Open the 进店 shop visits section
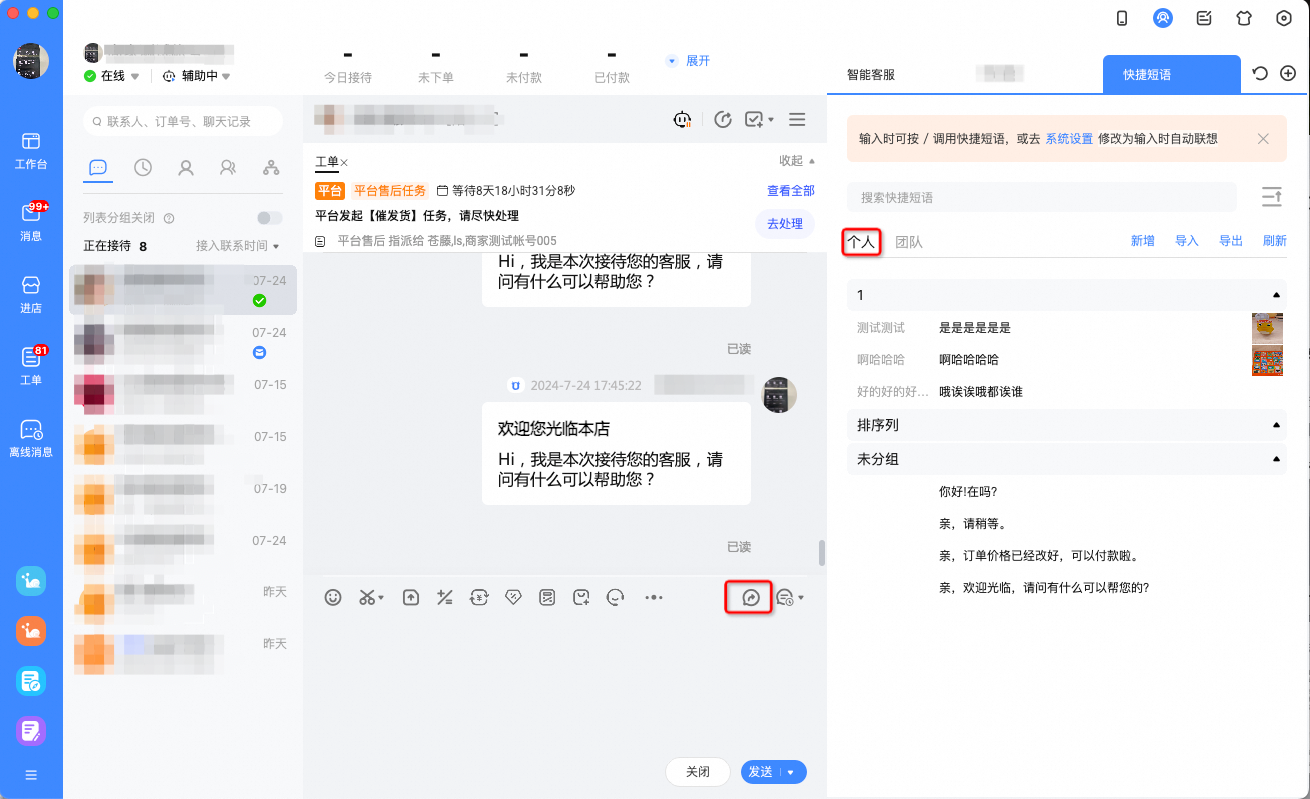This screenshot has width=1310, height=799. (31, 294)
